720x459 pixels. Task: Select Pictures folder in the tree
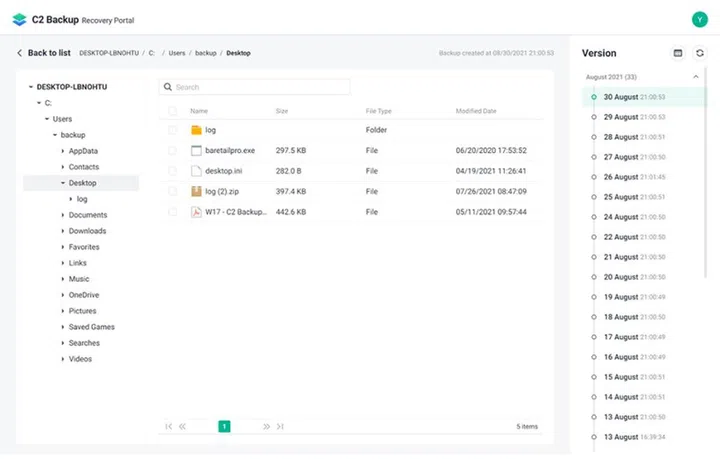(x=82, y=311)
